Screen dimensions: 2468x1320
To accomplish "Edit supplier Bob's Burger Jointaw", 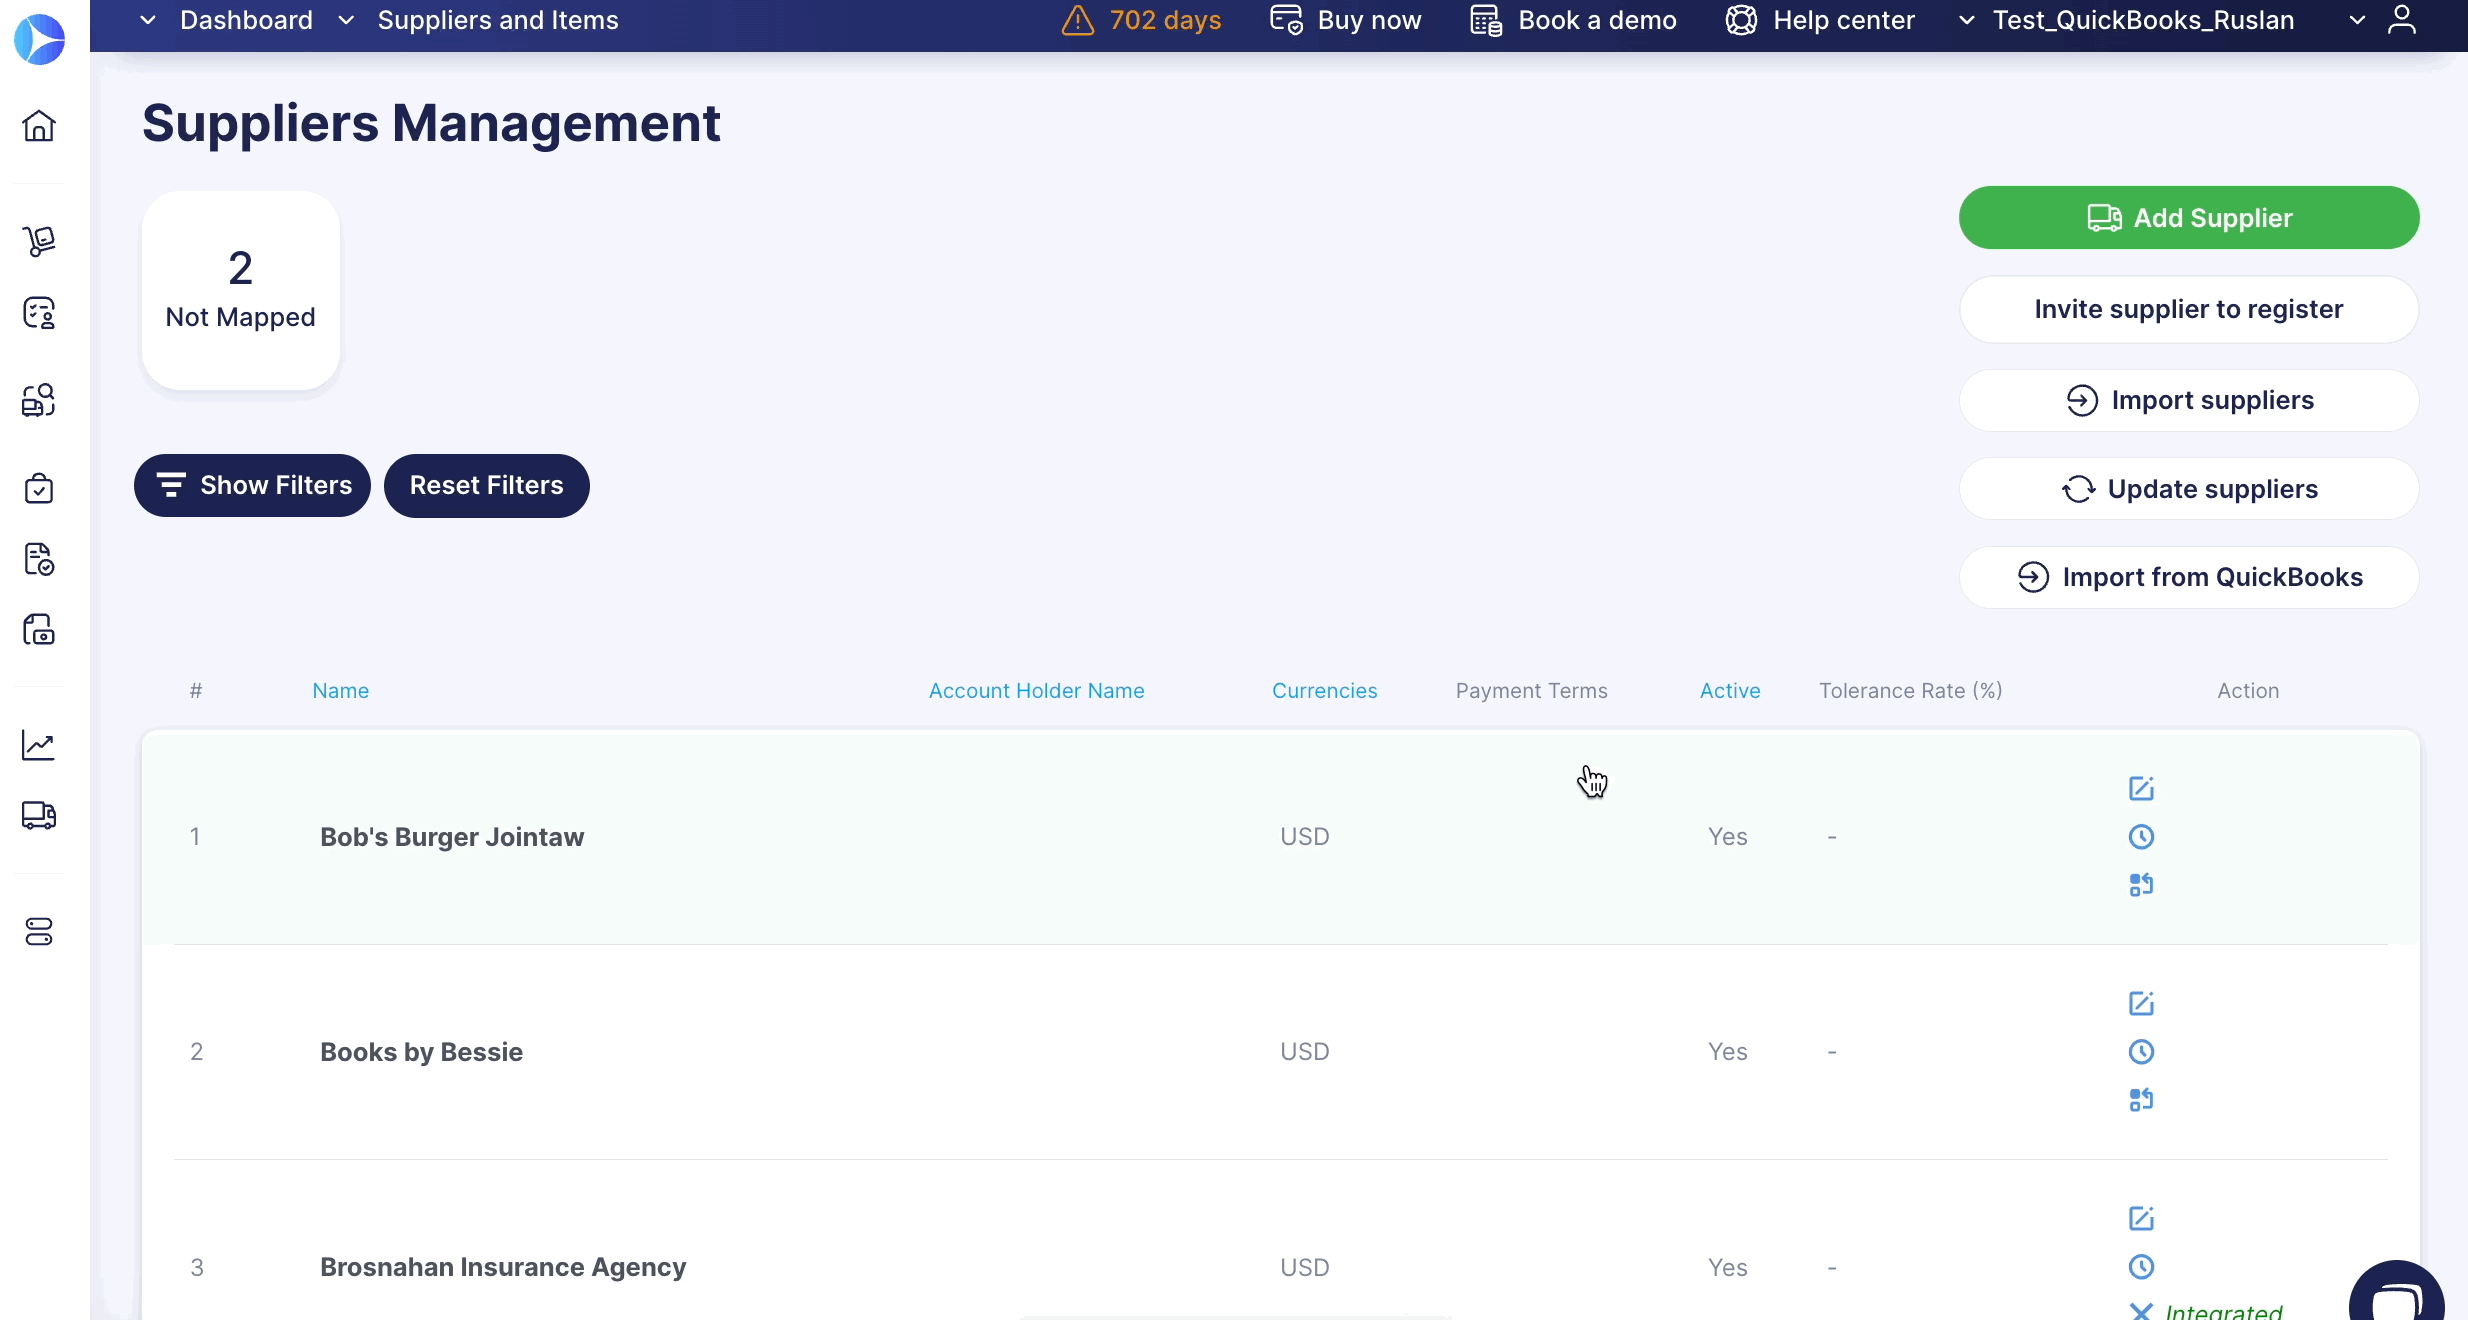I will (x=2141, y=788).
